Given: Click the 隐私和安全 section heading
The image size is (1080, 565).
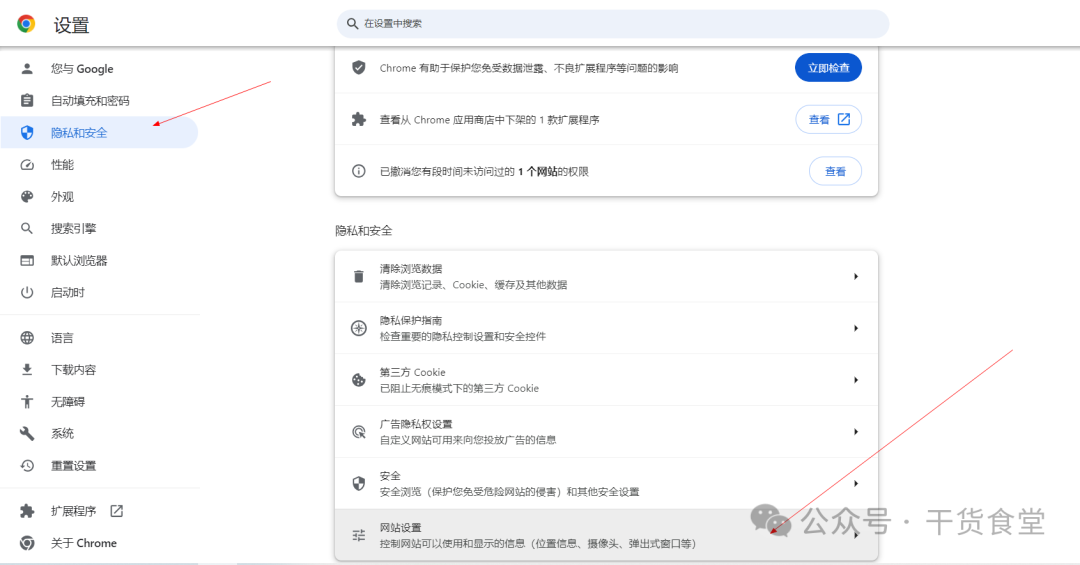Looking at the screenshot, I should point(364,230).
